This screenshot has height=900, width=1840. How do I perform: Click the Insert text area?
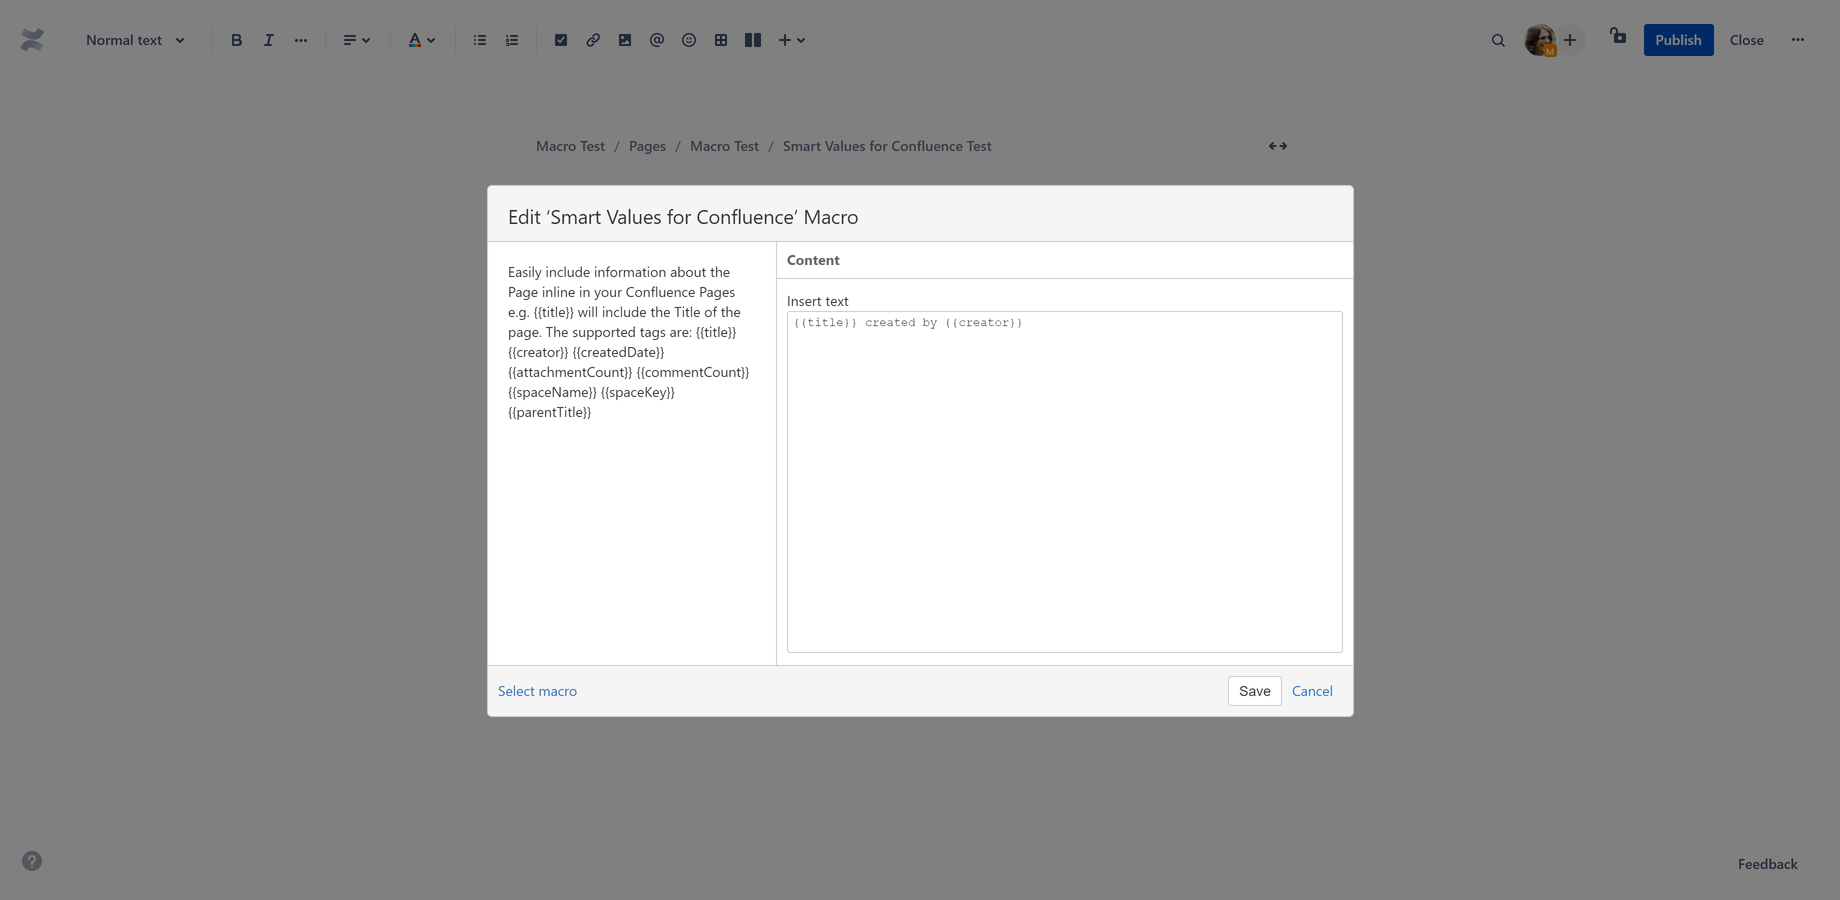click(x=1064, y=482)
